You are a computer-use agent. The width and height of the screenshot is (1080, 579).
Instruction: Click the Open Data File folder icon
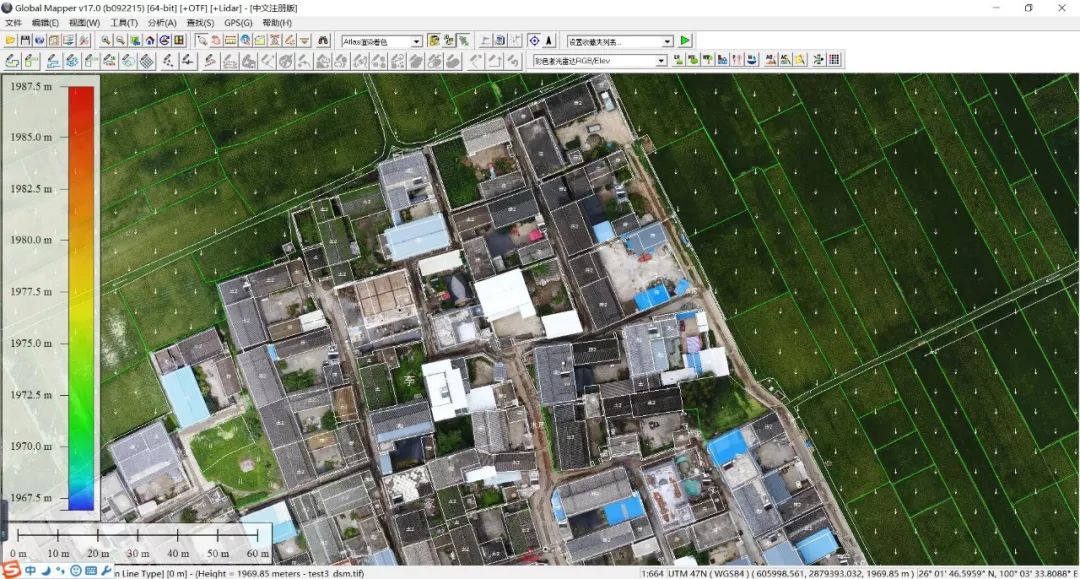[x=11, y=41]
